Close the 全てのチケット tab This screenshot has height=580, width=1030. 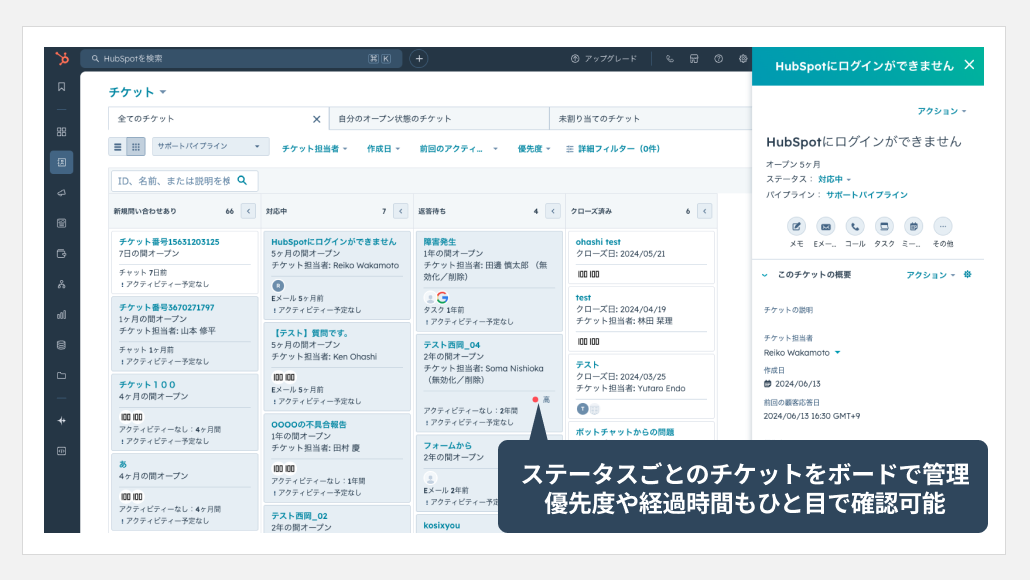point(317,119)
